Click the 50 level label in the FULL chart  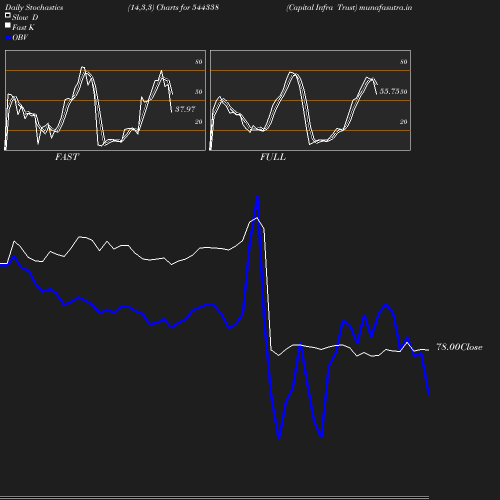404,92
